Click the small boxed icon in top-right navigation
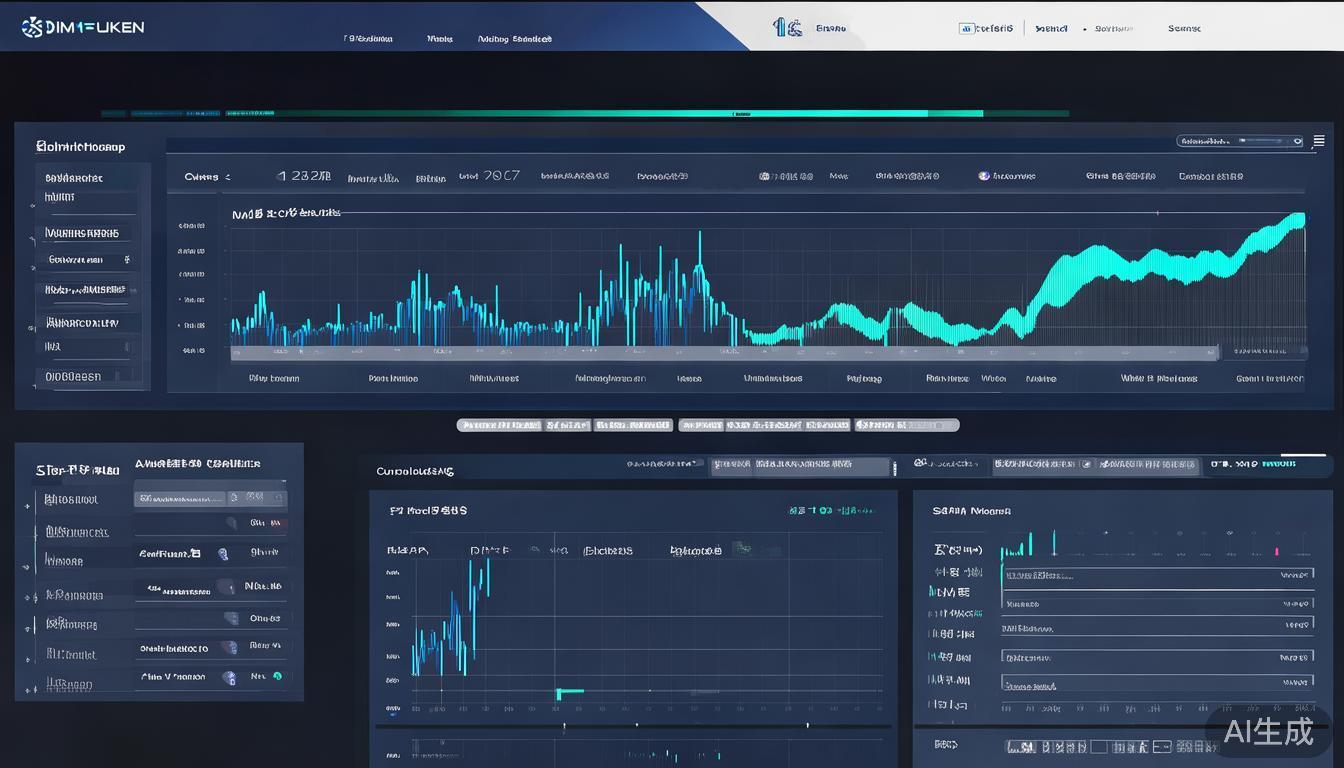 [966, 29]
